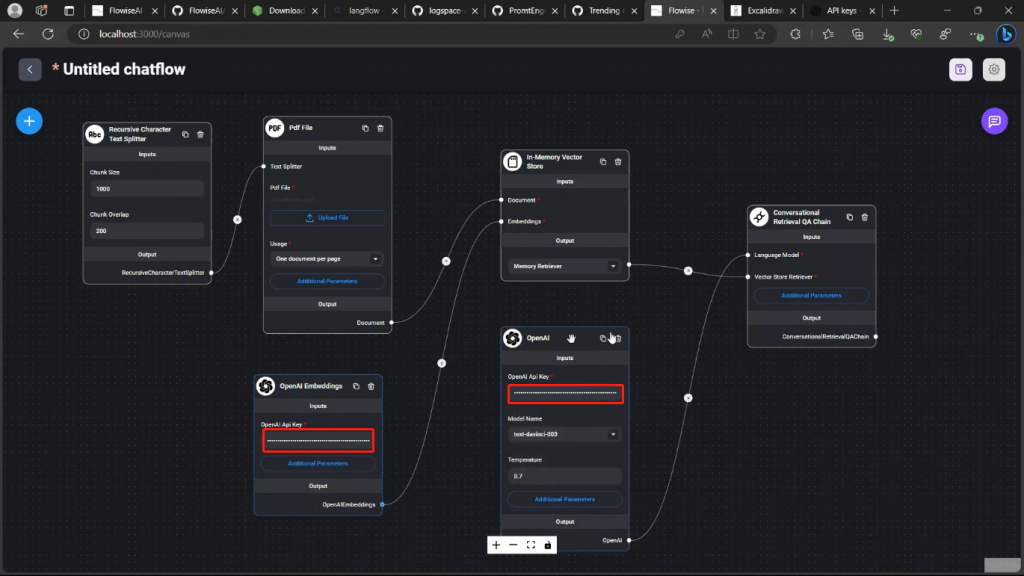Click the In-Memory Vector Store icon
This screenshot has height=576, width=1024.
(x=513, y=161)
